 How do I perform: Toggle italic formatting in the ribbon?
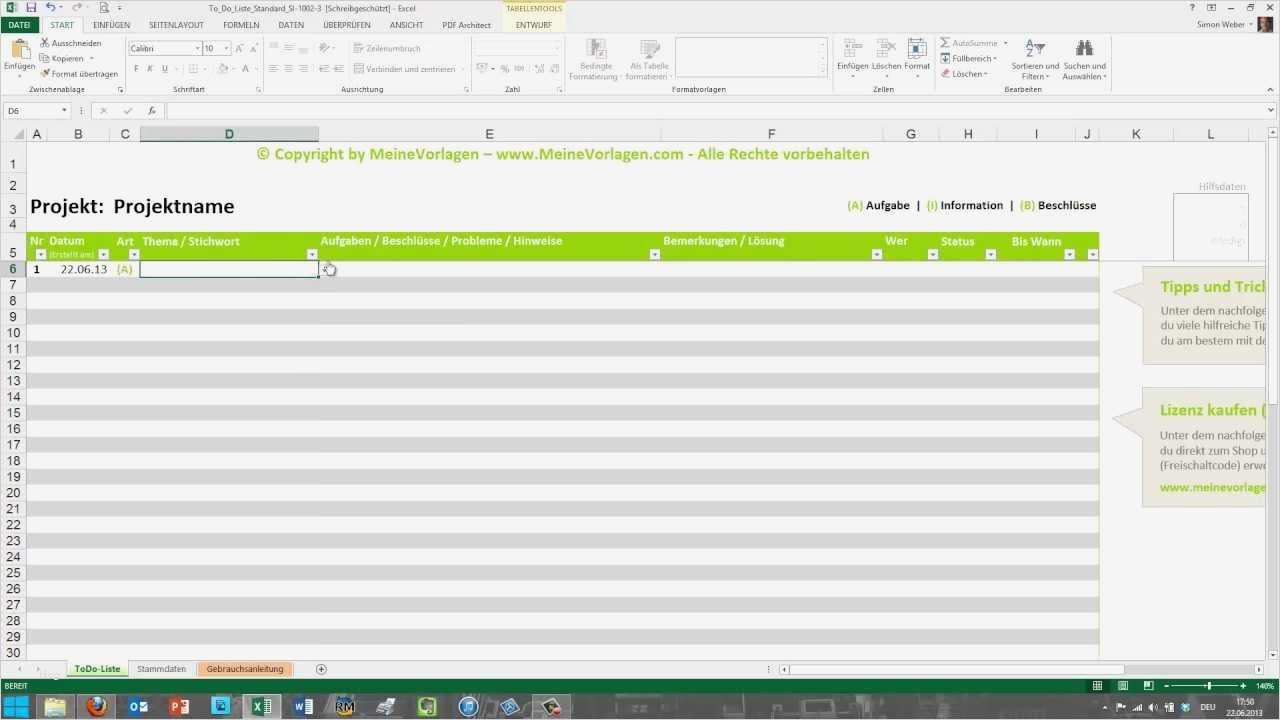pyautogui.click(x=148, y=68)
